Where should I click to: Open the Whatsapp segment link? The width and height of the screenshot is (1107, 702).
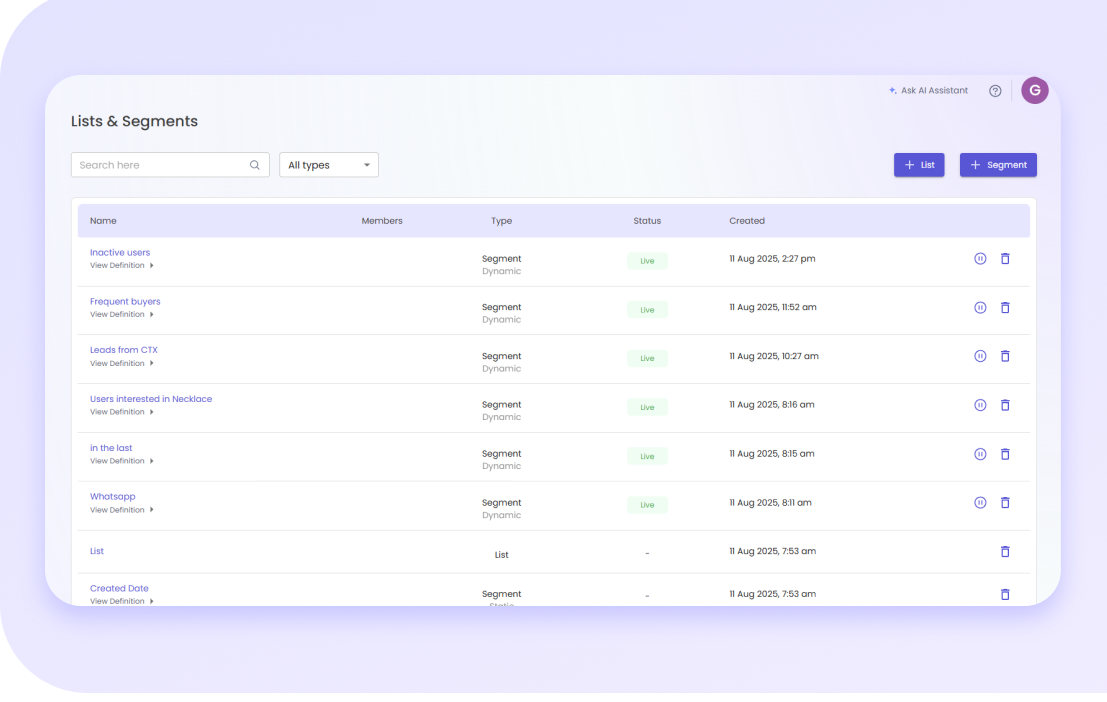(x=112, y=496)
